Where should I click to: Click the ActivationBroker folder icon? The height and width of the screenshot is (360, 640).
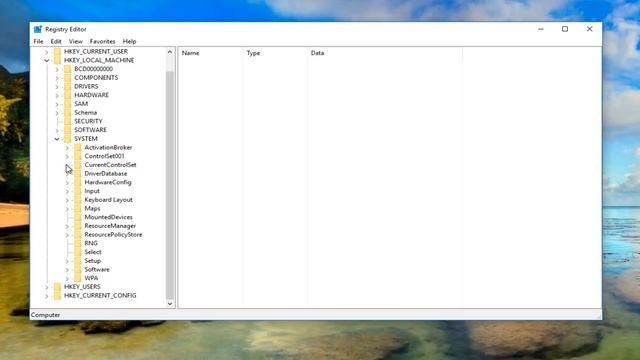click(78, 147)
